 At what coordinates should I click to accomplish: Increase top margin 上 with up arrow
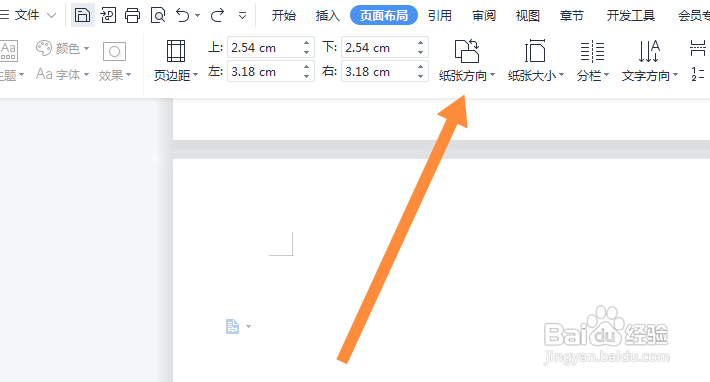[307, 43]
